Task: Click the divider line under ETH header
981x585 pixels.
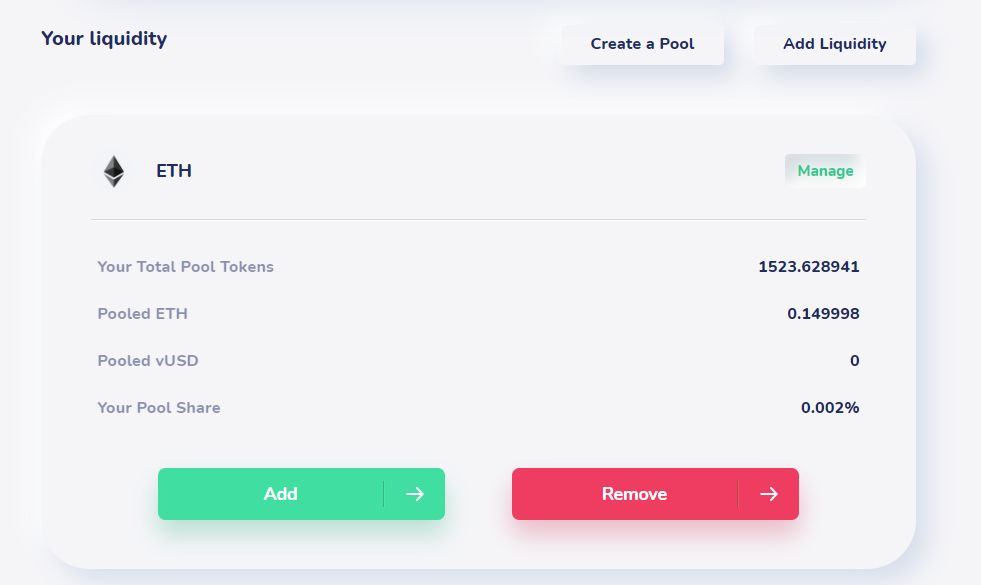Action: (x=479, y=220)
